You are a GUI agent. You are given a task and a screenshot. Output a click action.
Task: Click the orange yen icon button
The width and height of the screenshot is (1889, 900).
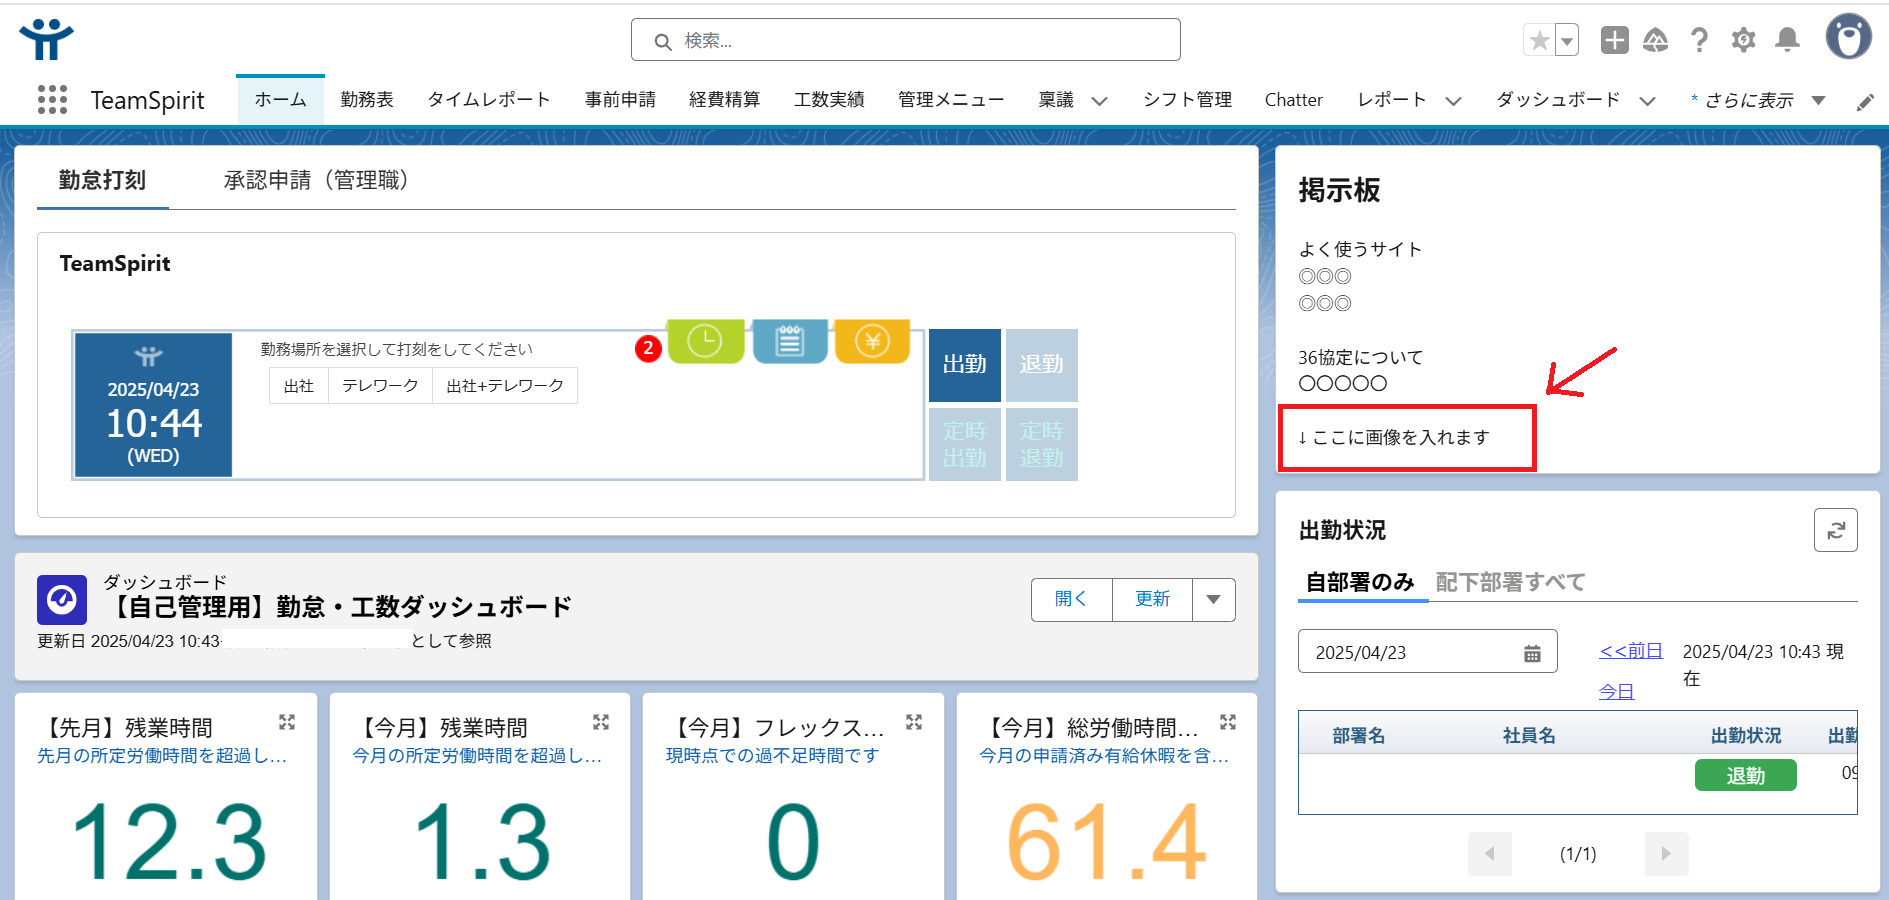pos(872,341)
